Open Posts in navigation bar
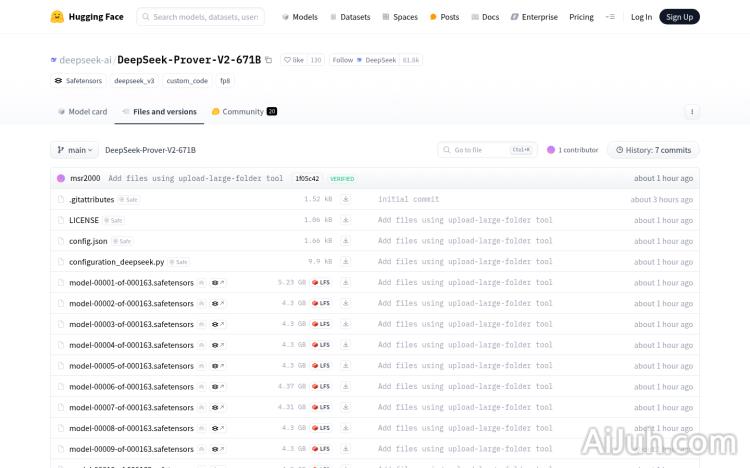The height and width of the screenshot is (468, 750). click(x=444, y=17)
